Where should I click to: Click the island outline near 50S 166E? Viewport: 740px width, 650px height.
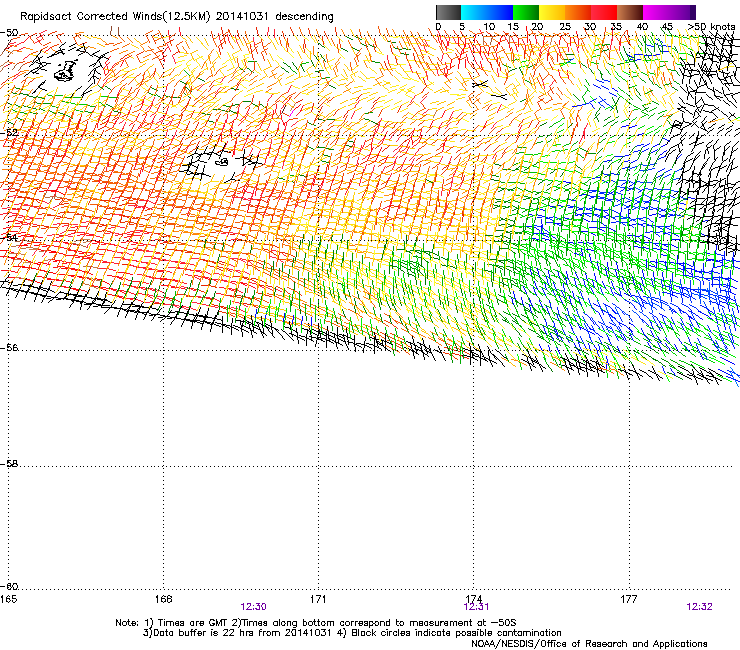coord(65,71)
